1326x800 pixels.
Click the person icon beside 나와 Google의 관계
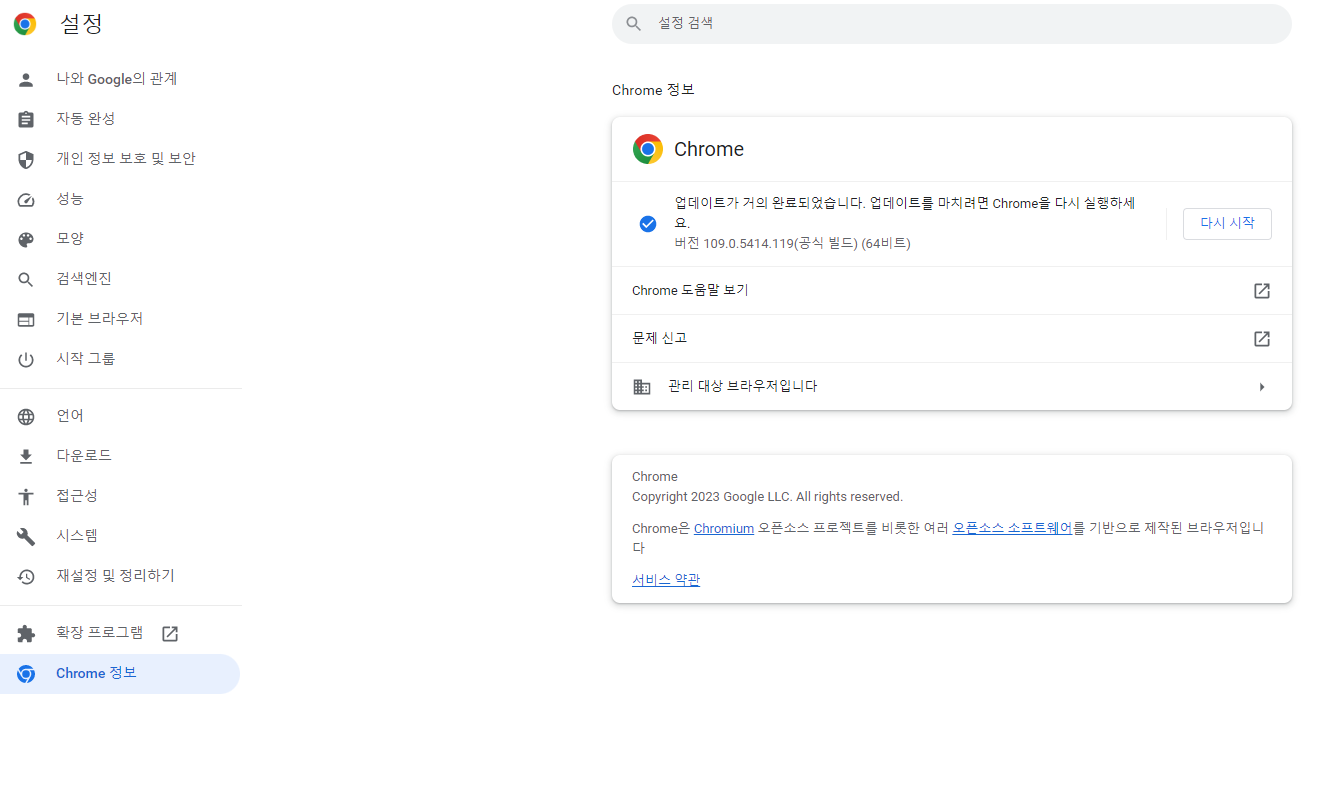(26, 80)
